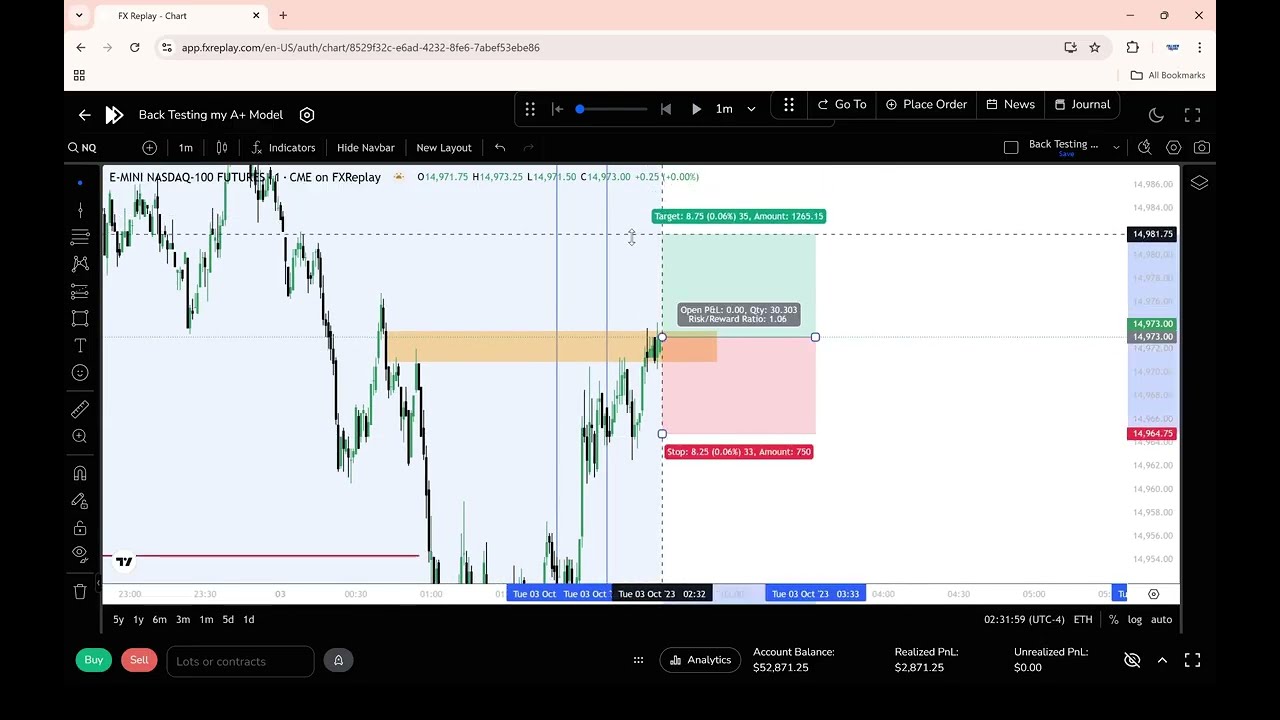The height and width of the screenshot is (720, 1280).
Task: Toggle stay in drawing mode
Action: (80, 500)
